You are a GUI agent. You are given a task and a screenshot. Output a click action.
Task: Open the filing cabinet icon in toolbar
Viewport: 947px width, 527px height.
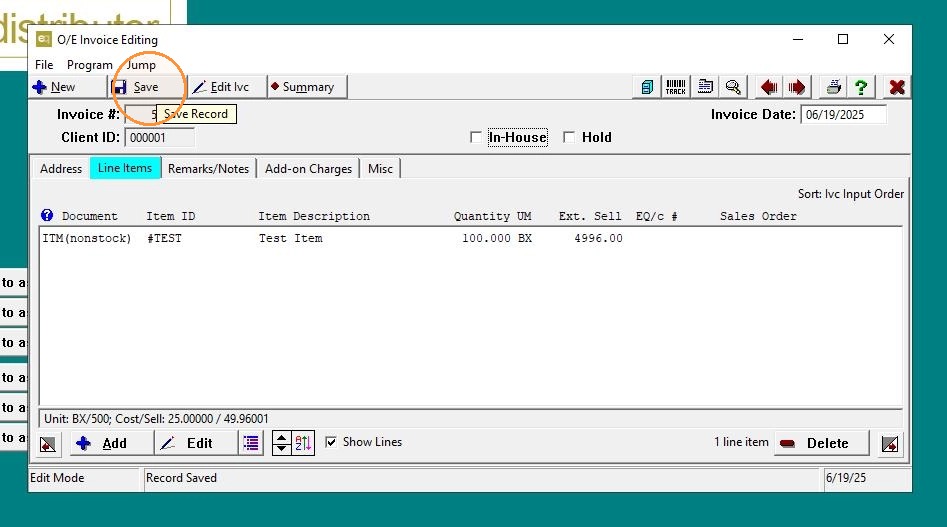click(647, 87)
